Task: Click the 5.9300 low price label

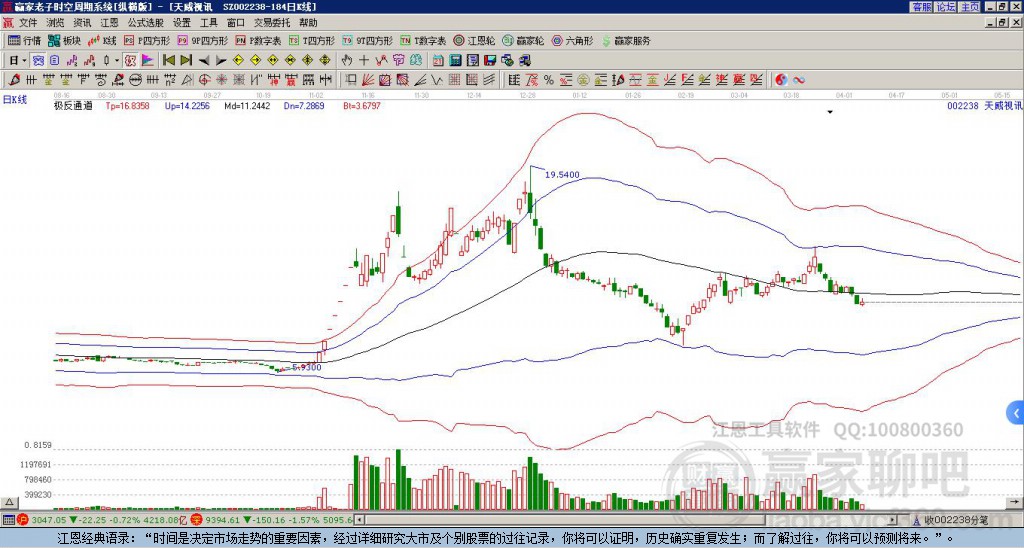Action: [x=306, y=367]
